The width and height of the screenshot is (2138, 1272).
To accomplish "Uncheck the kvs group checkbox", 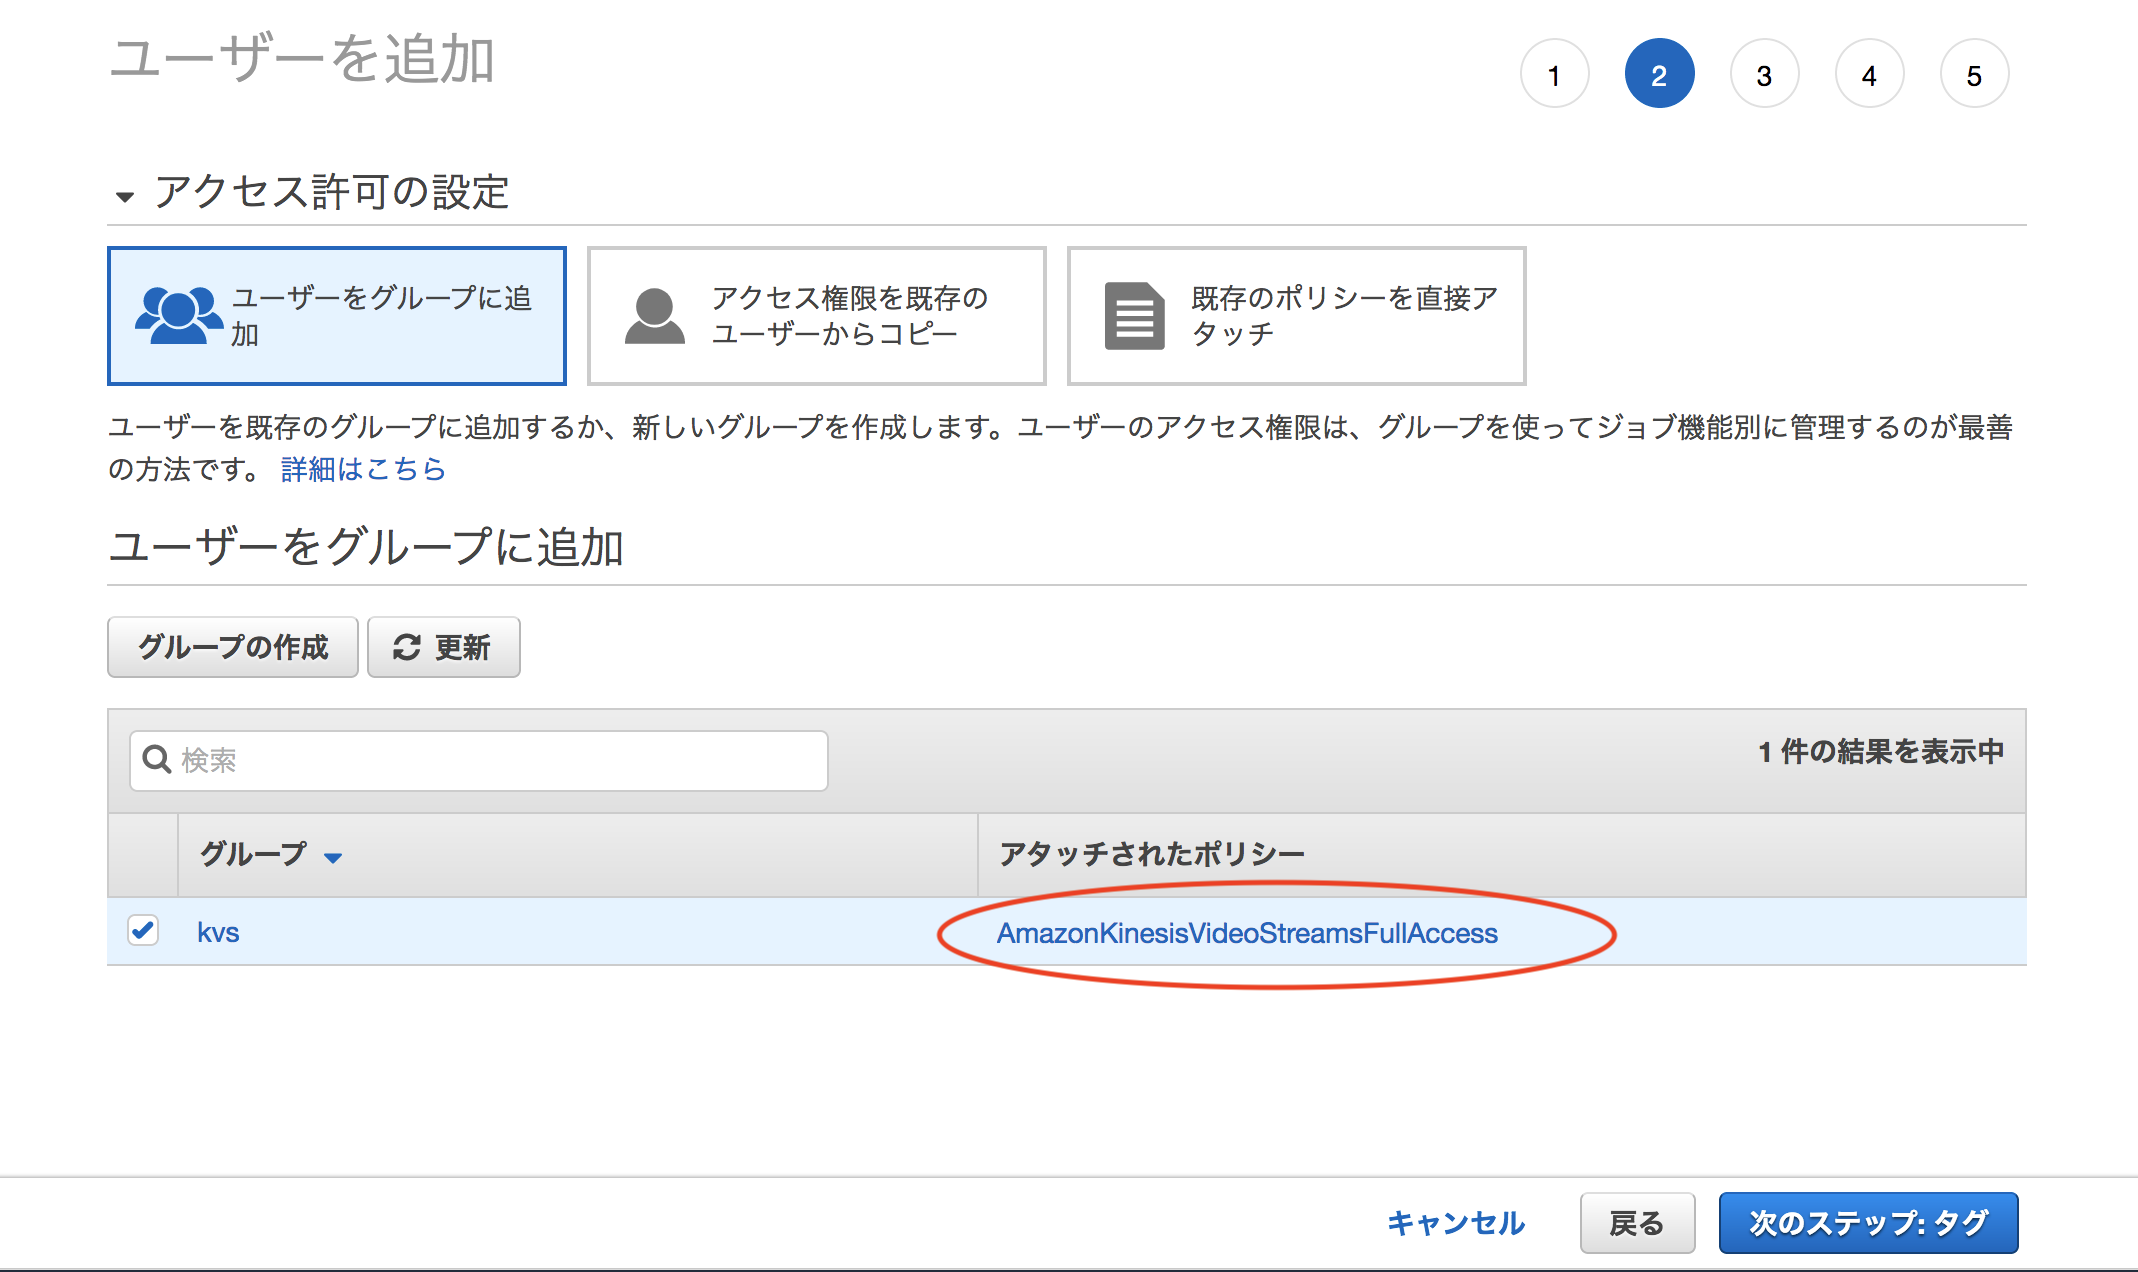I will click(x=143, y=930).
